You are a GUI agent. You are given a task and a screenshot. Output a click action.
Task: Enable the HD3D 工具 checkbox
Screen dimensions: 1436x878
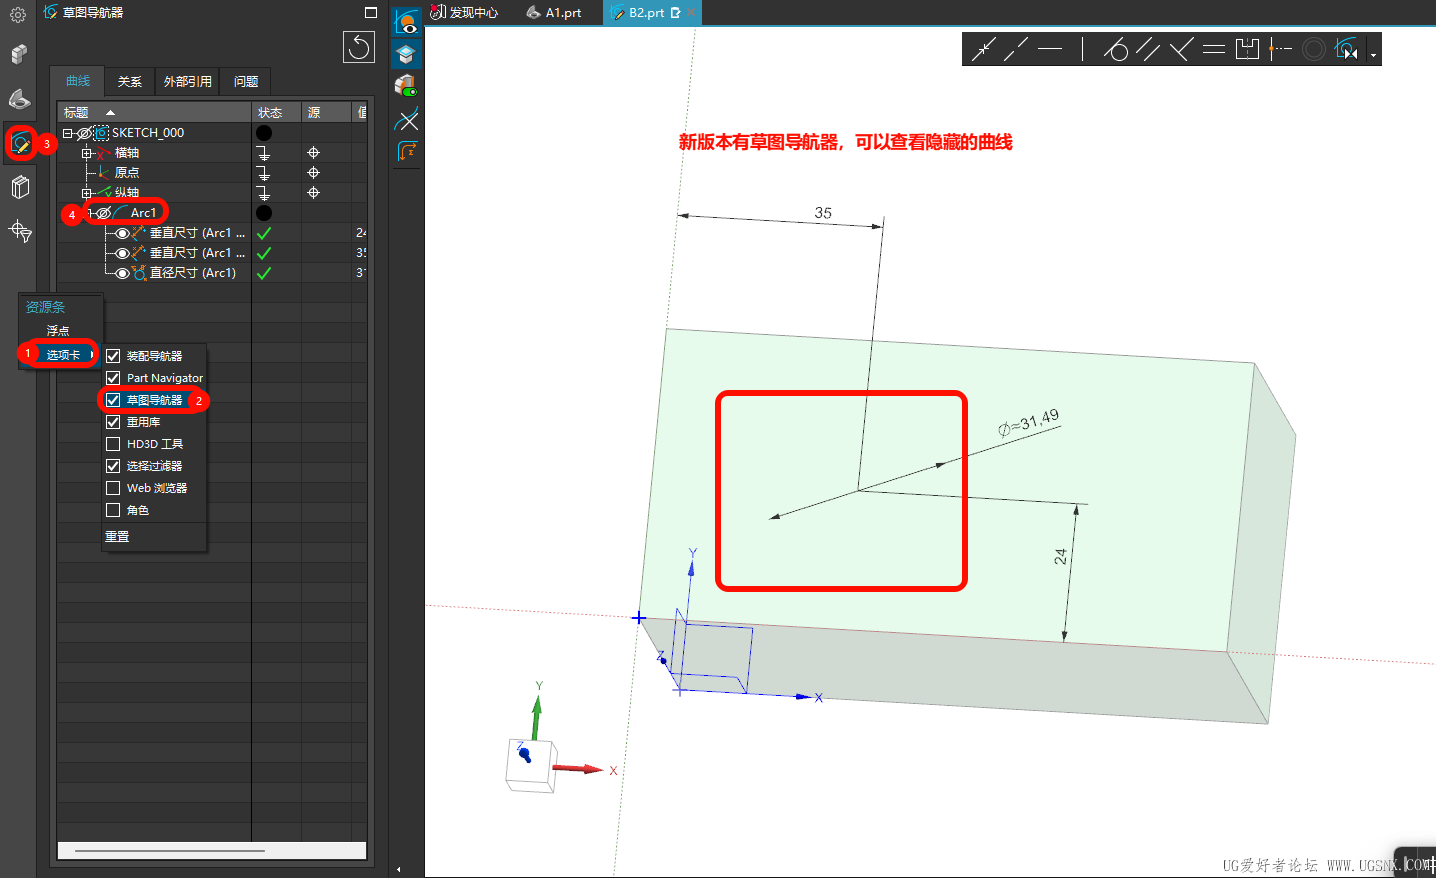[x=113, y=444]
